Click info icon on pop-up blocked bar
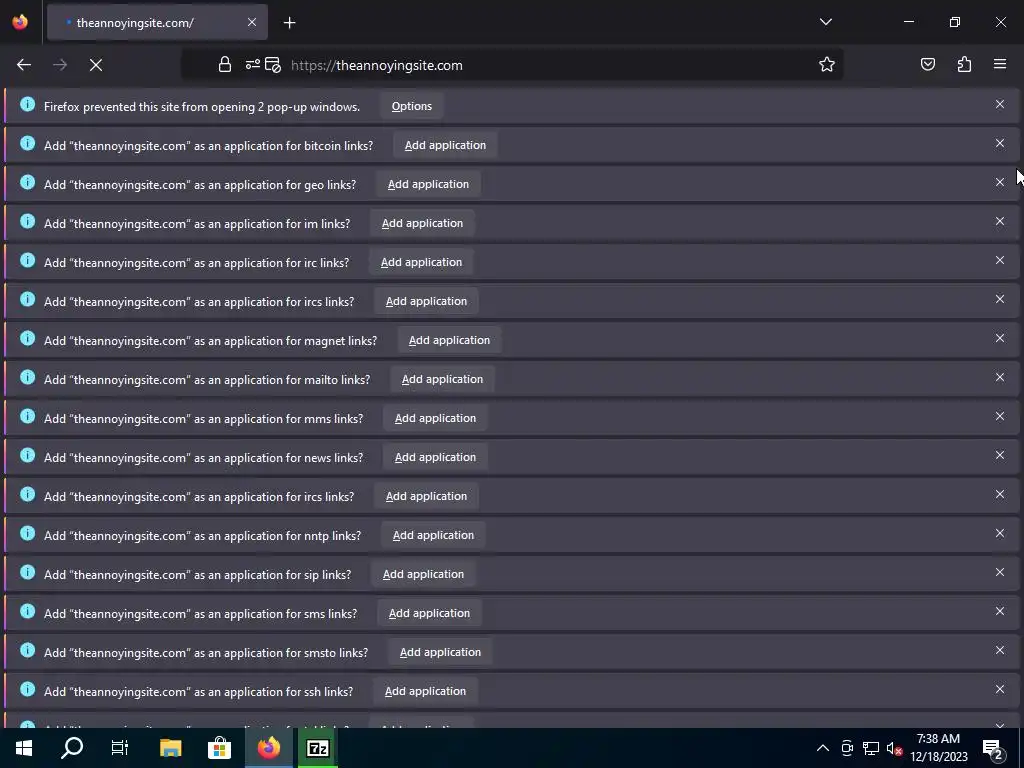Image resolution: width=1024 pixels, height=768 pixels. pyautogui.click(x=27, y=104)
